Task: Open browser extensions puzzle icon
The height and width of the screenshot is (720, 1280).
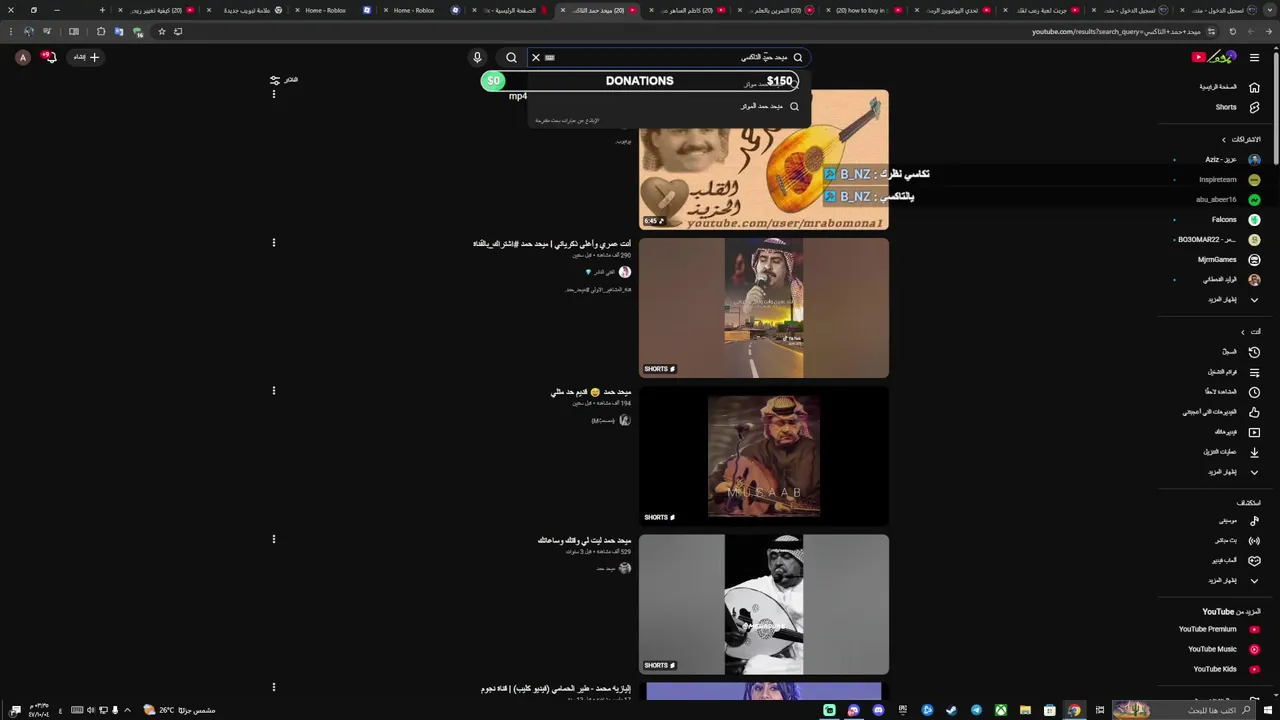Action: point(100,31)
